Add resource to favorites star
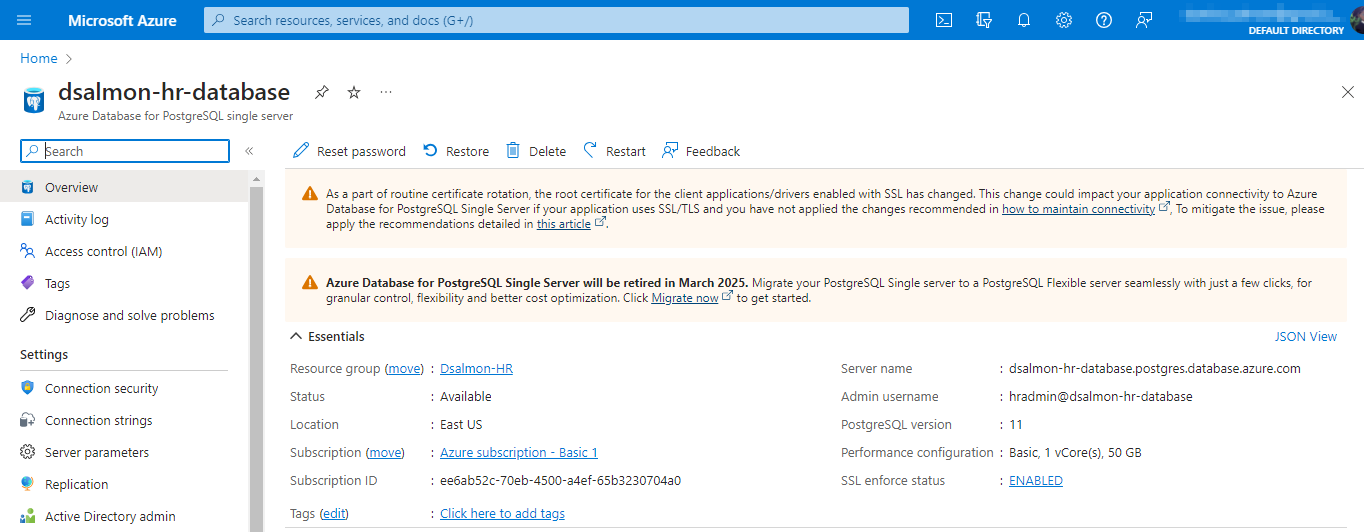The height and width of the screenshot is (532, 1364). (354, 92)
